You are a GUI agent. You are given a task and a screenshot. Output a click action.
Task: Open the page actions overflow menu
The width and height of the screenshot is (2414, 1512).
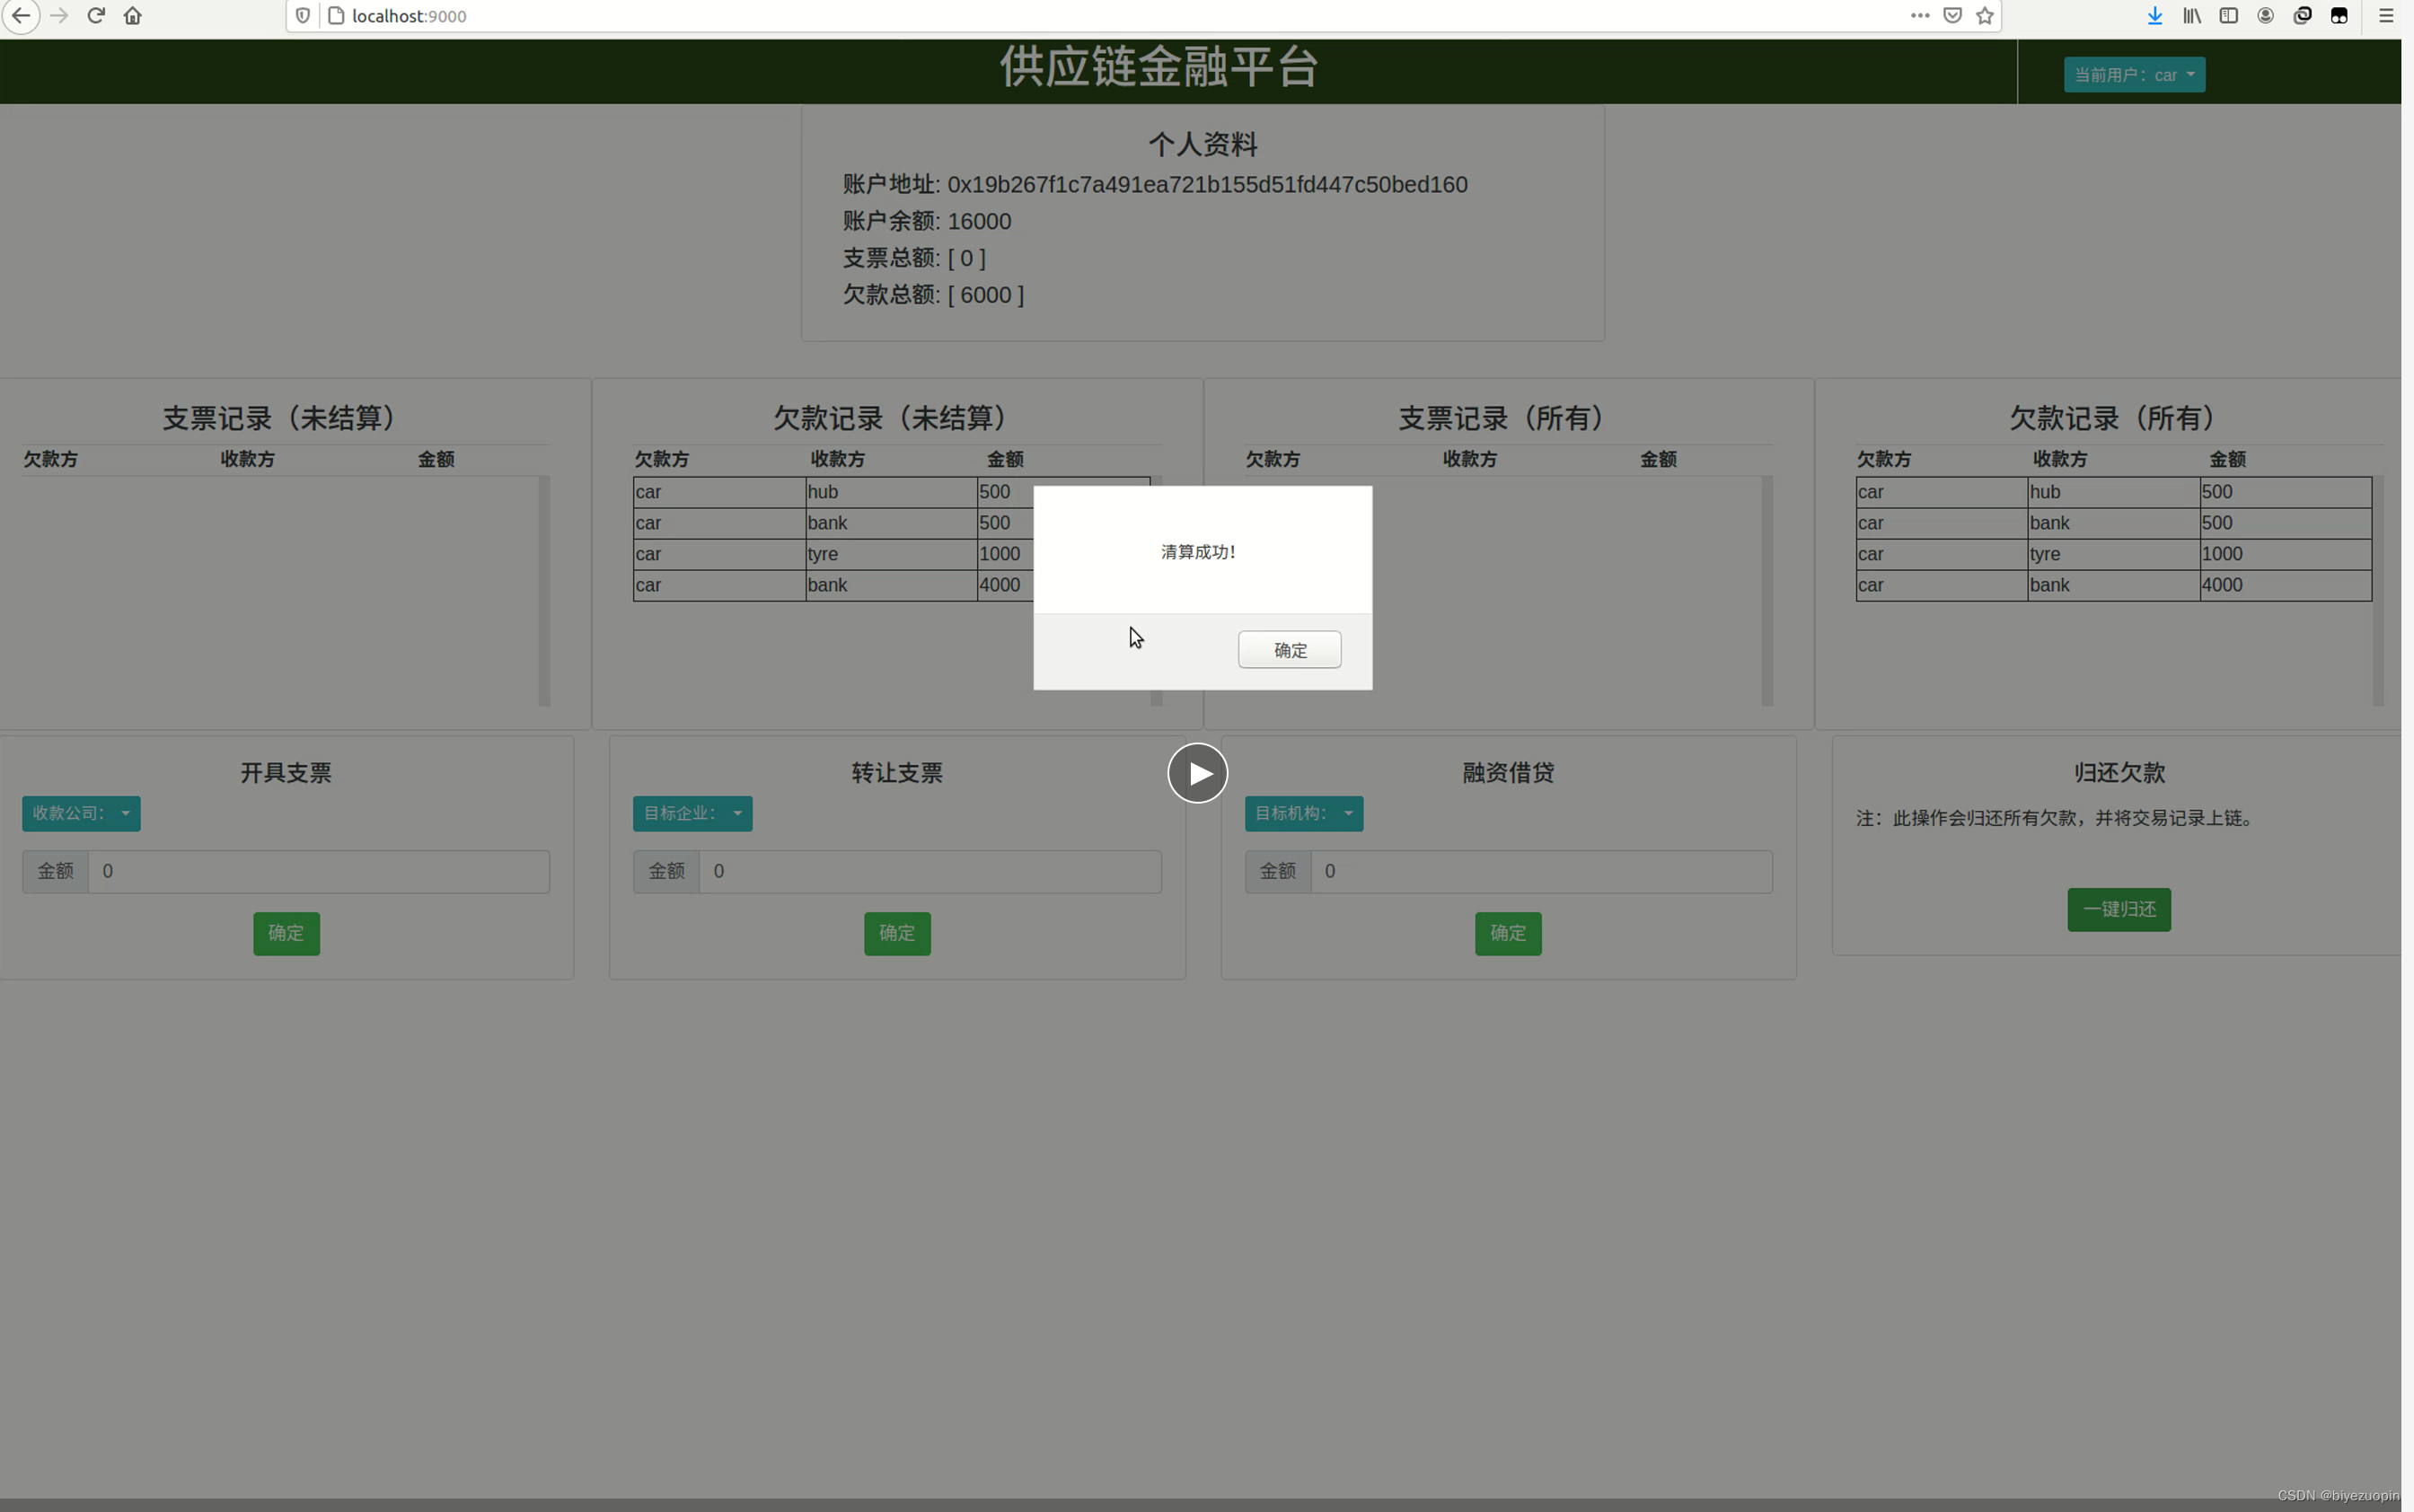[x=1920, y=16]
